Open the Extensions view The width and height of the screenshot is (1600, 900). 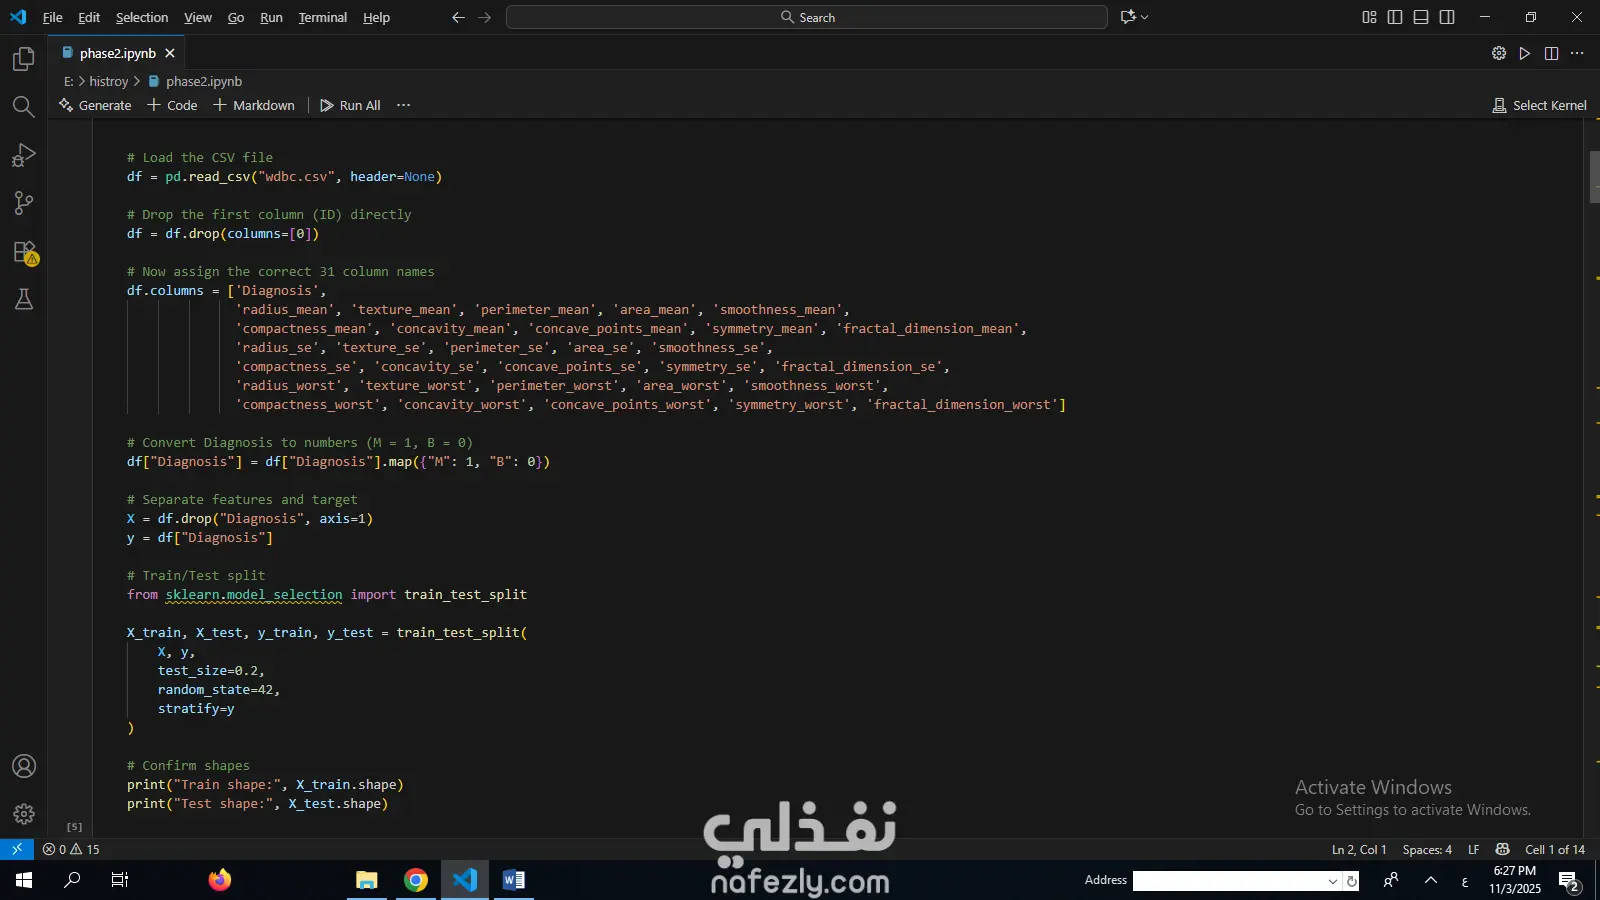coord(24,251)
